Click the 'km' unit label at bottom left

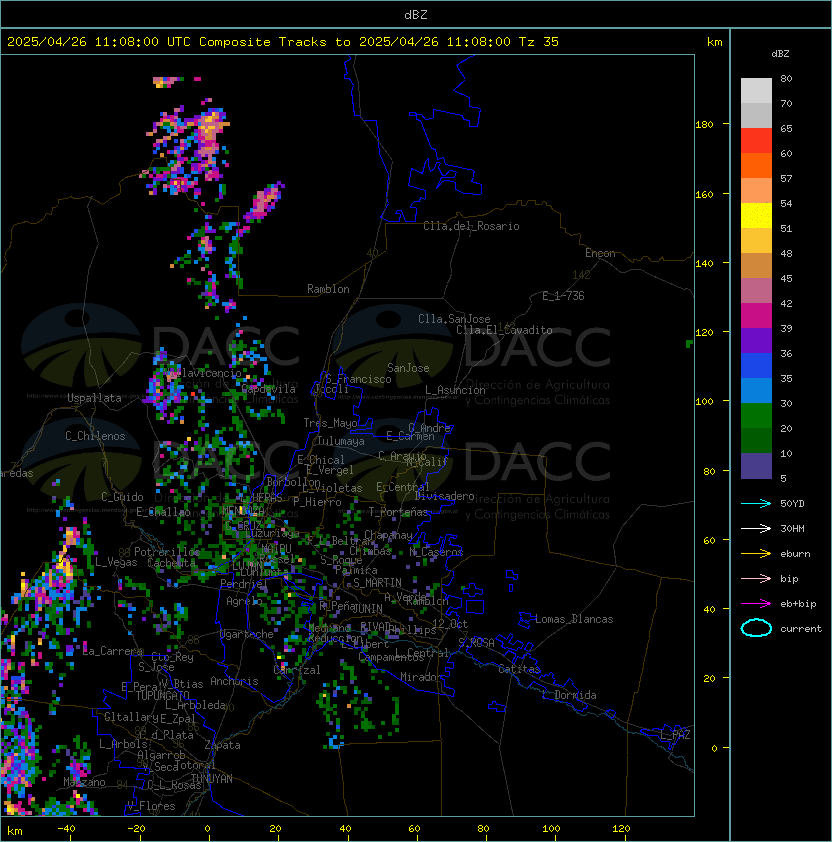(x=15, y=831)
